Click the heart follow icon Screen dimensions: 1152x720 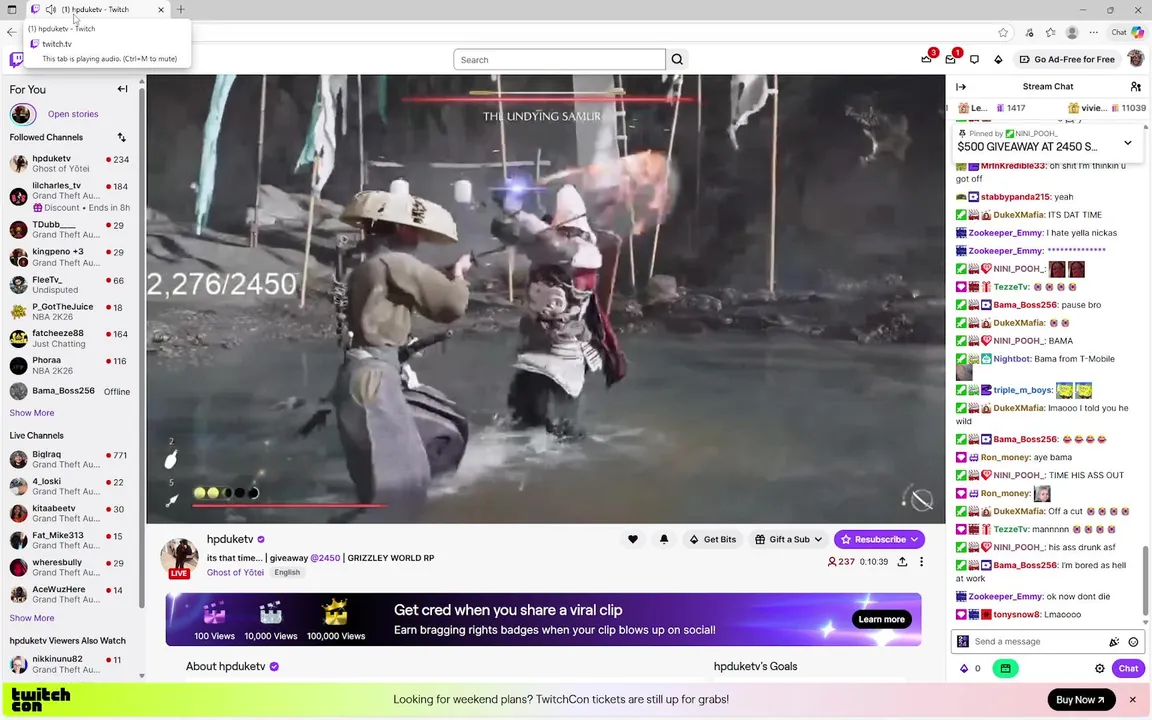633,539
